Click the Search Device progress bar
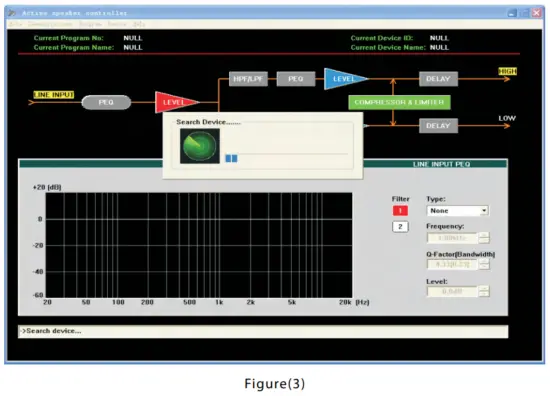Screen dimensions: 550x396 point(287,158)
